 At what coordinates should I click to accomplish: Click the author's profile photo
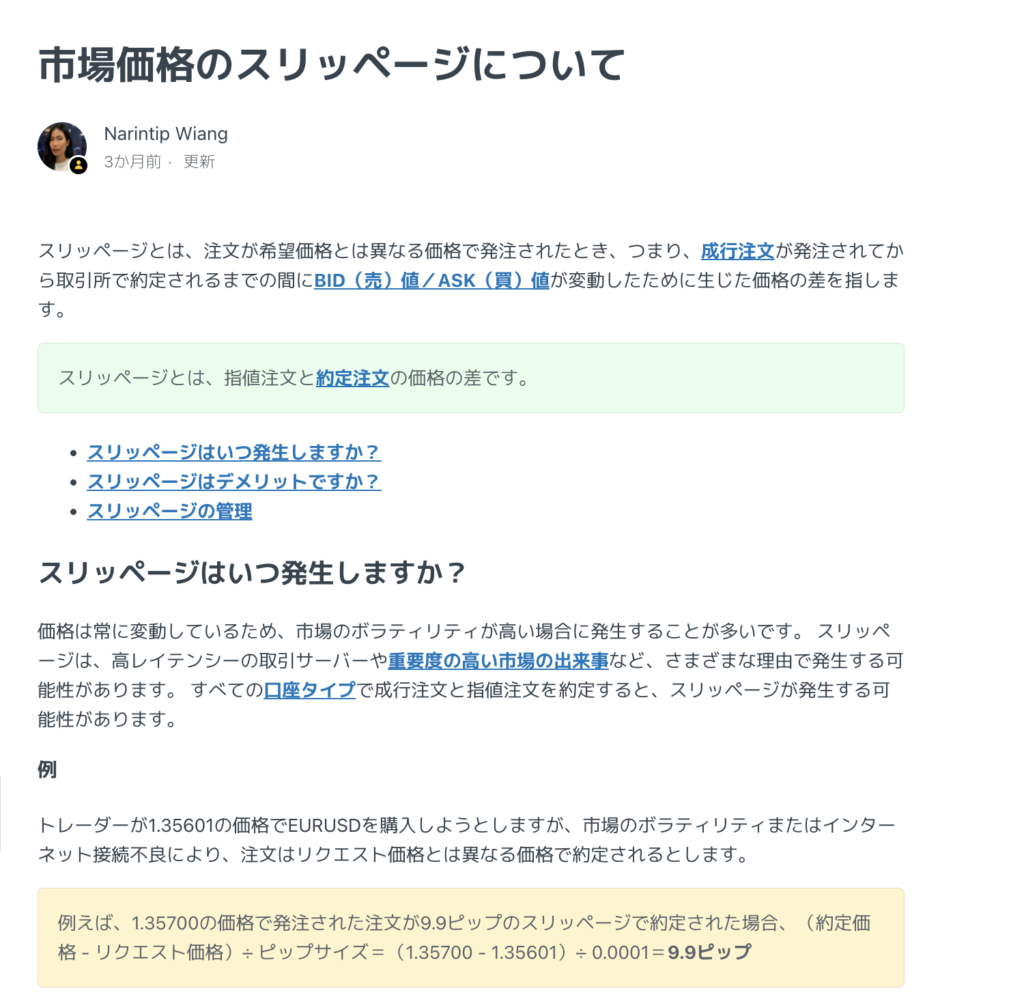coord(62,147)
